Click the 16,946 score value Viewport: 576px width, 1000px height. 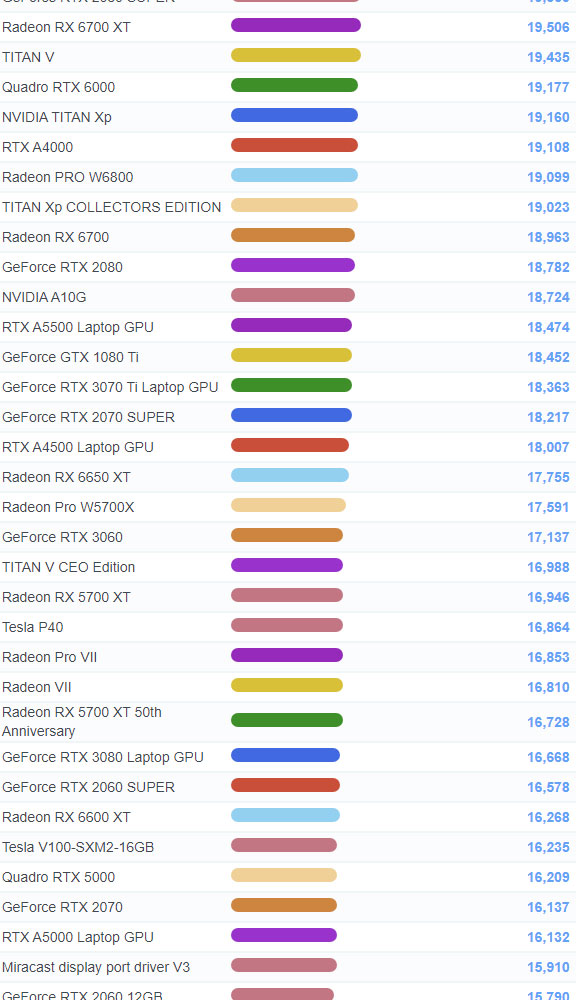[x=548, y=597]
